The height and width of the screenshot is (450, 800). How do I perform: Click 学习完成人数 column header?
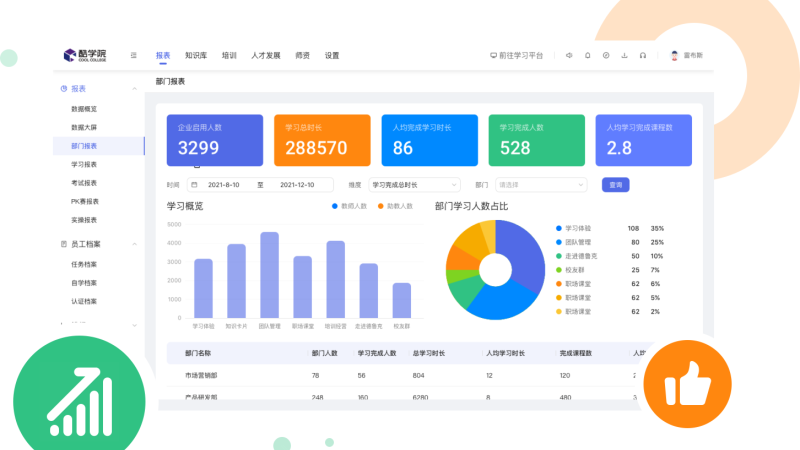click(377, 353)
